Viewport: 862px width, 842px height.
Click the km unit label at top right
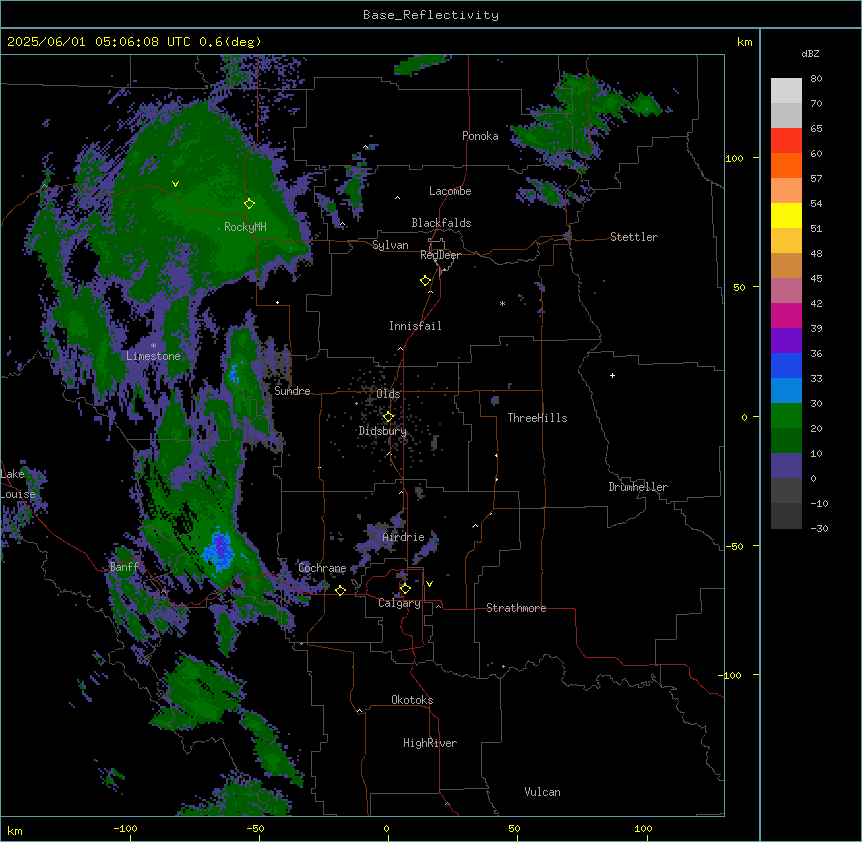click(x=744, y=42)
